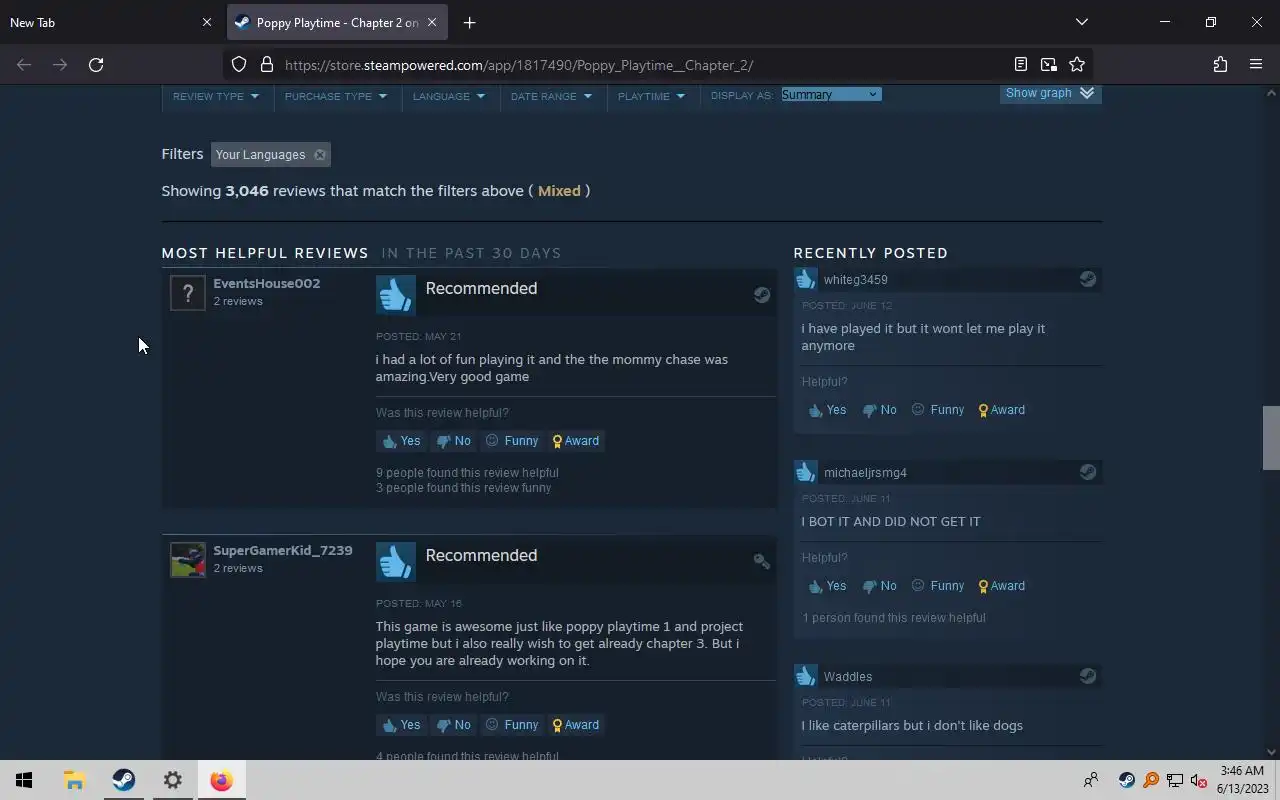
Task: Click thumbs-up icon beside Waddles
Action: click(806, 677)
